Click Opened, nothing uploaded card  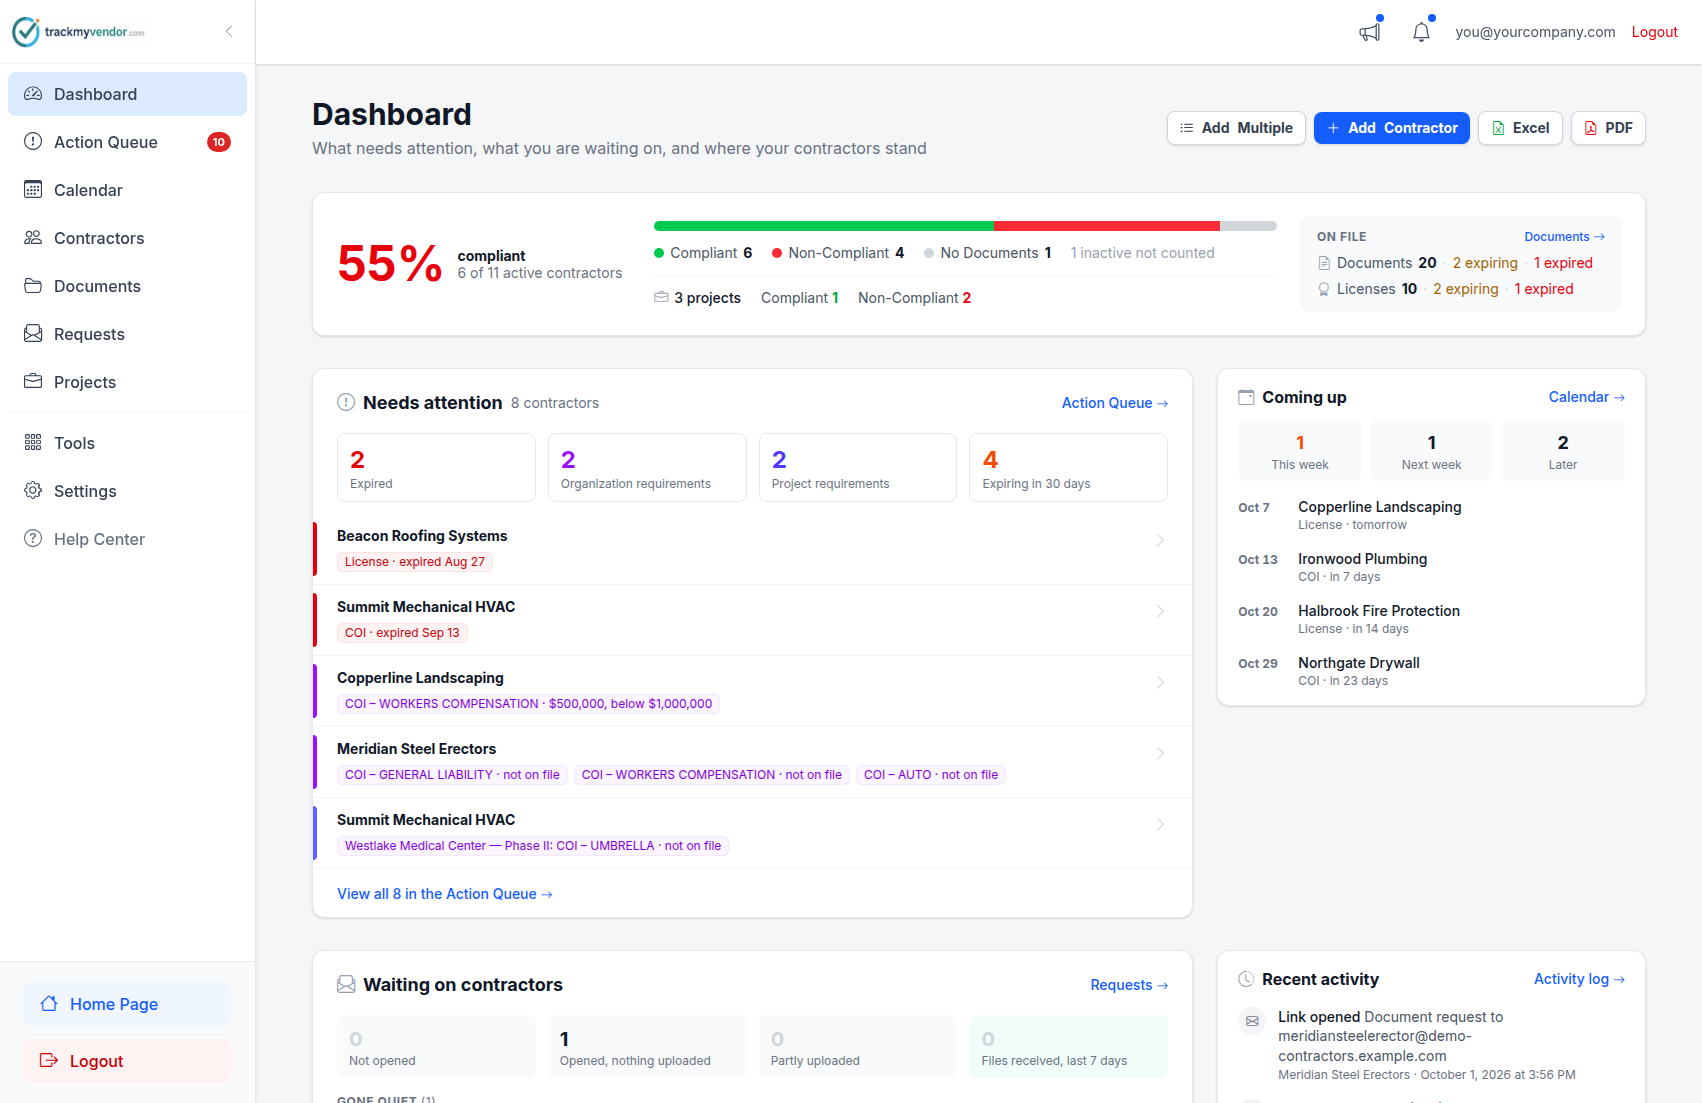[x=647, y=1047]
